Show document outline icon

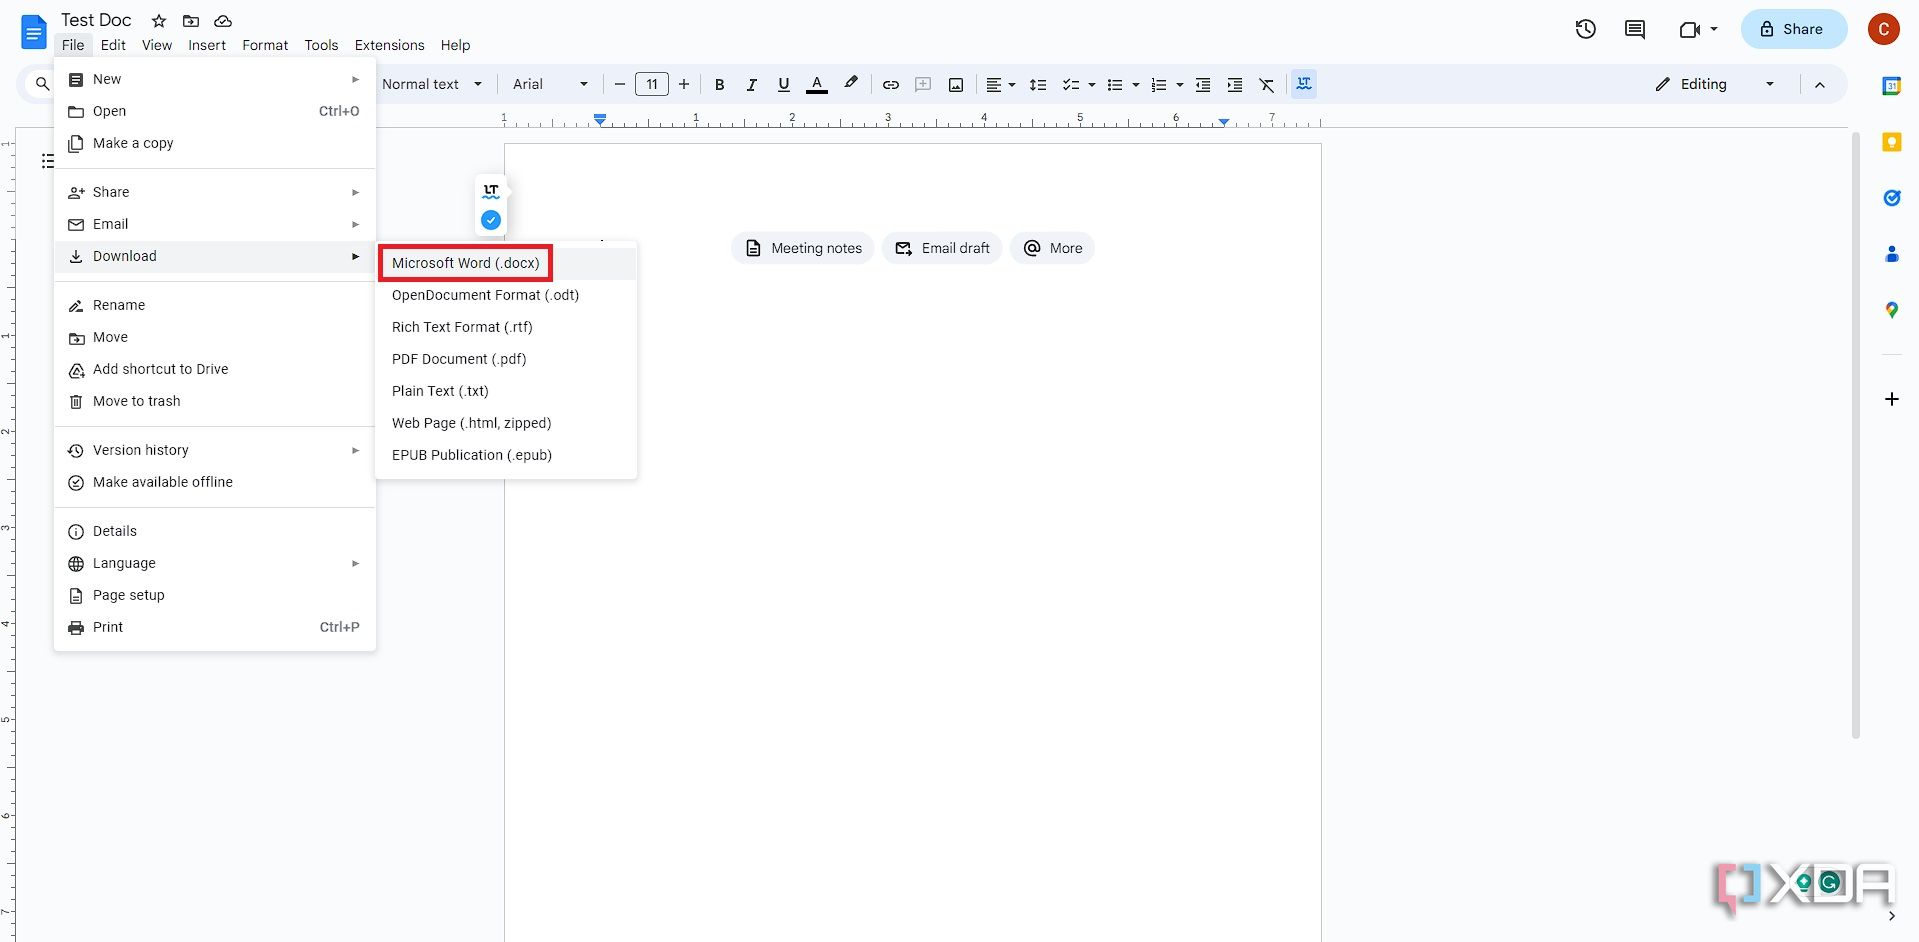coord(47,161)
